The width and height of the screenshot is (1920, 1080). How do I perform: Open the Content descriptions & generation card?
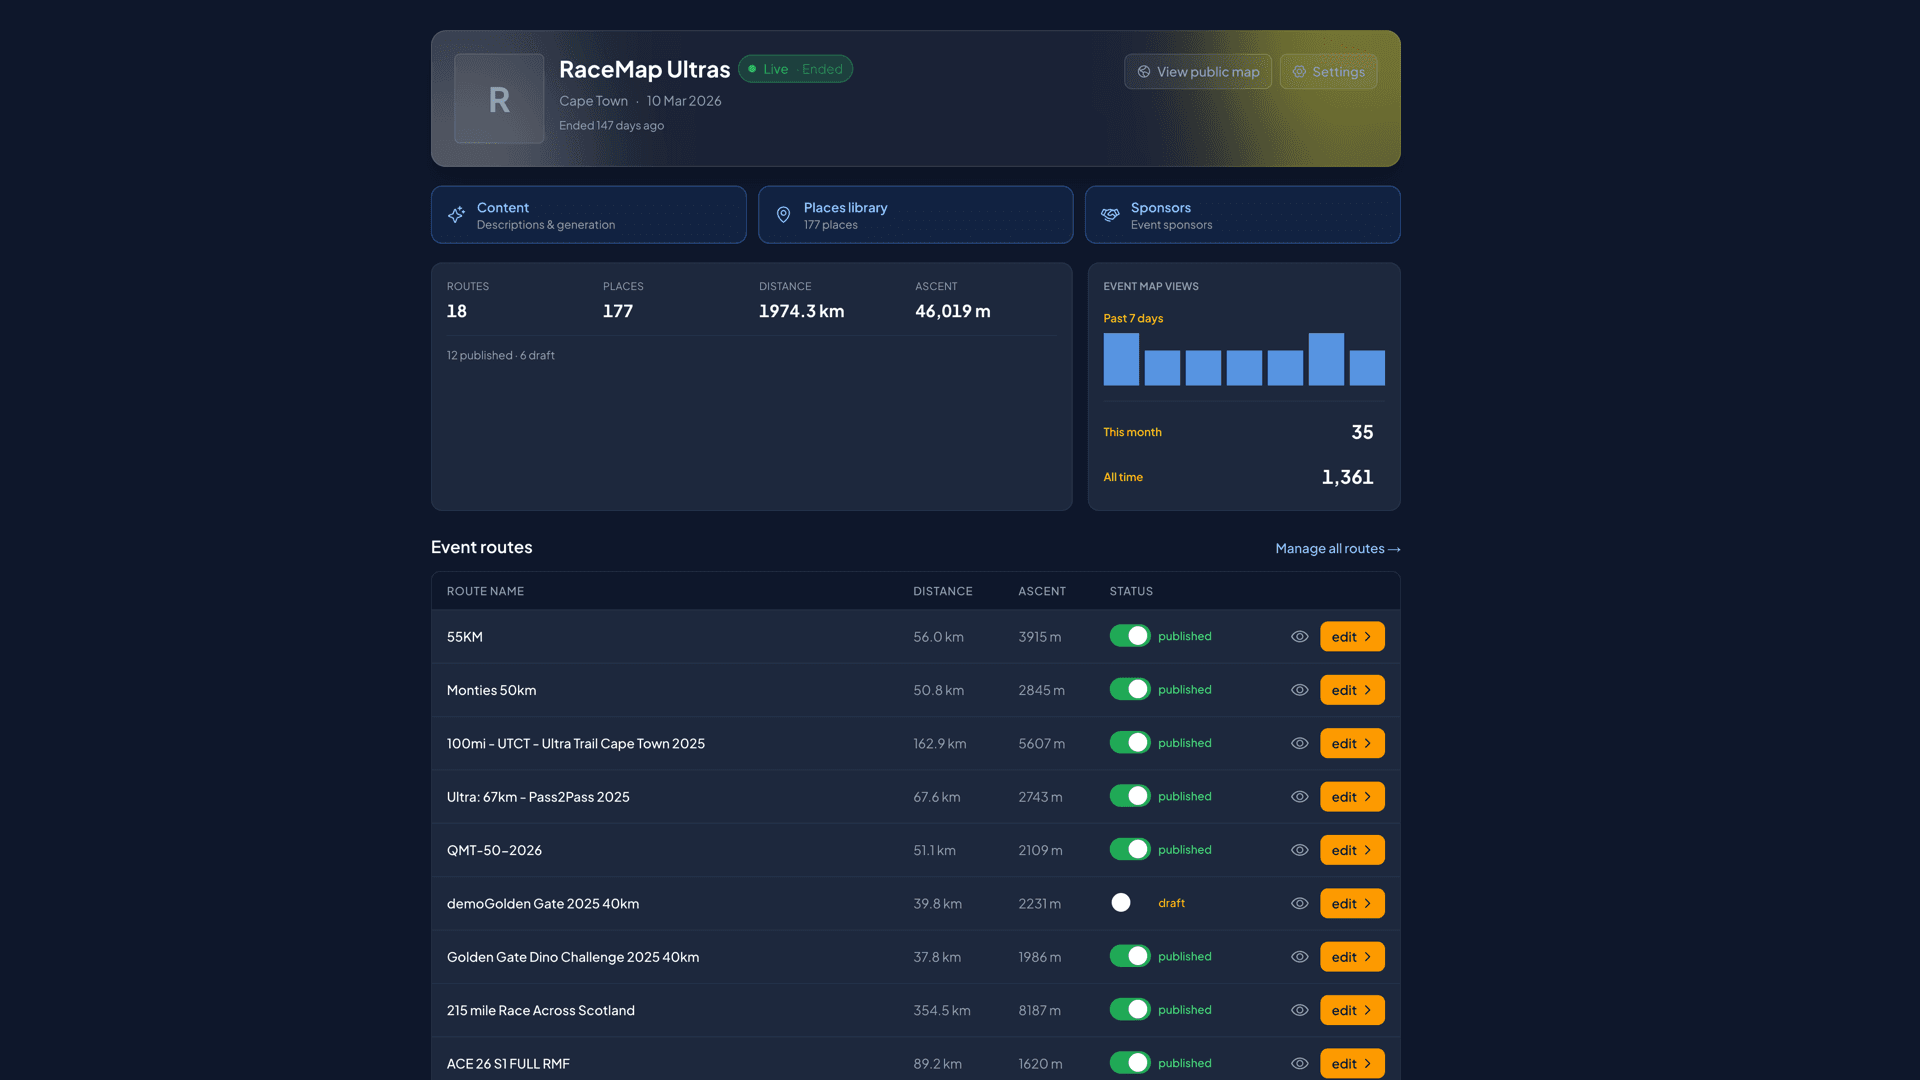click(589, 215)
